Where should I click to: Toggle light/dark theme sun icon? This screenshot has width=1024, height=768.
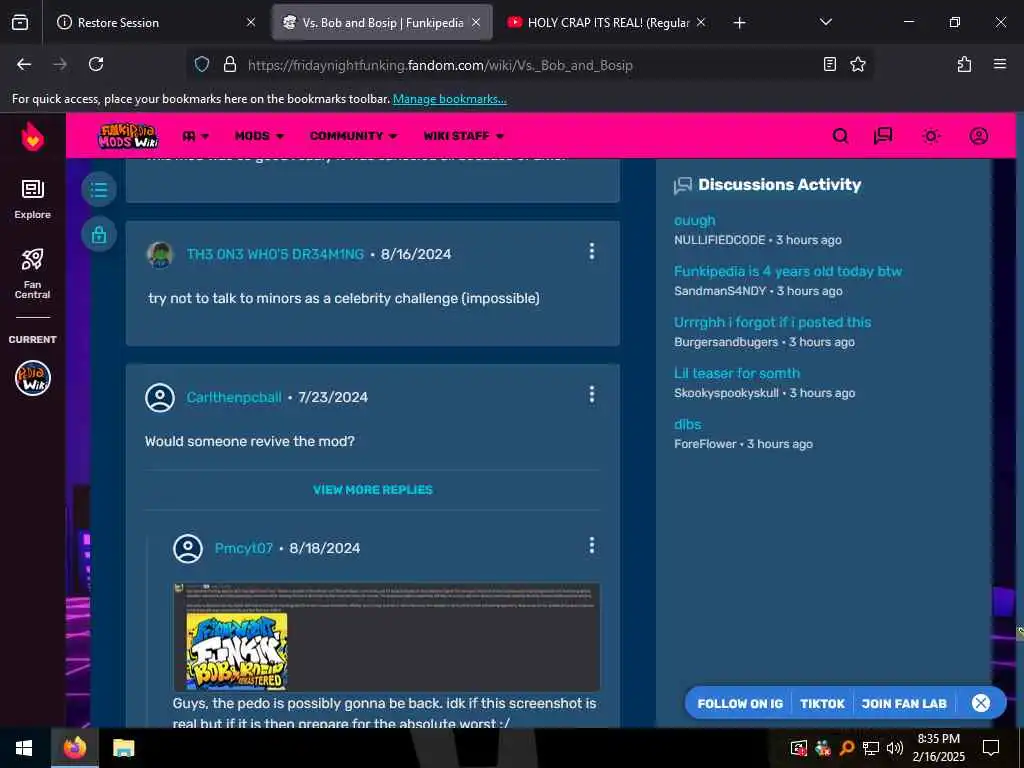click(x=931, y=136)
